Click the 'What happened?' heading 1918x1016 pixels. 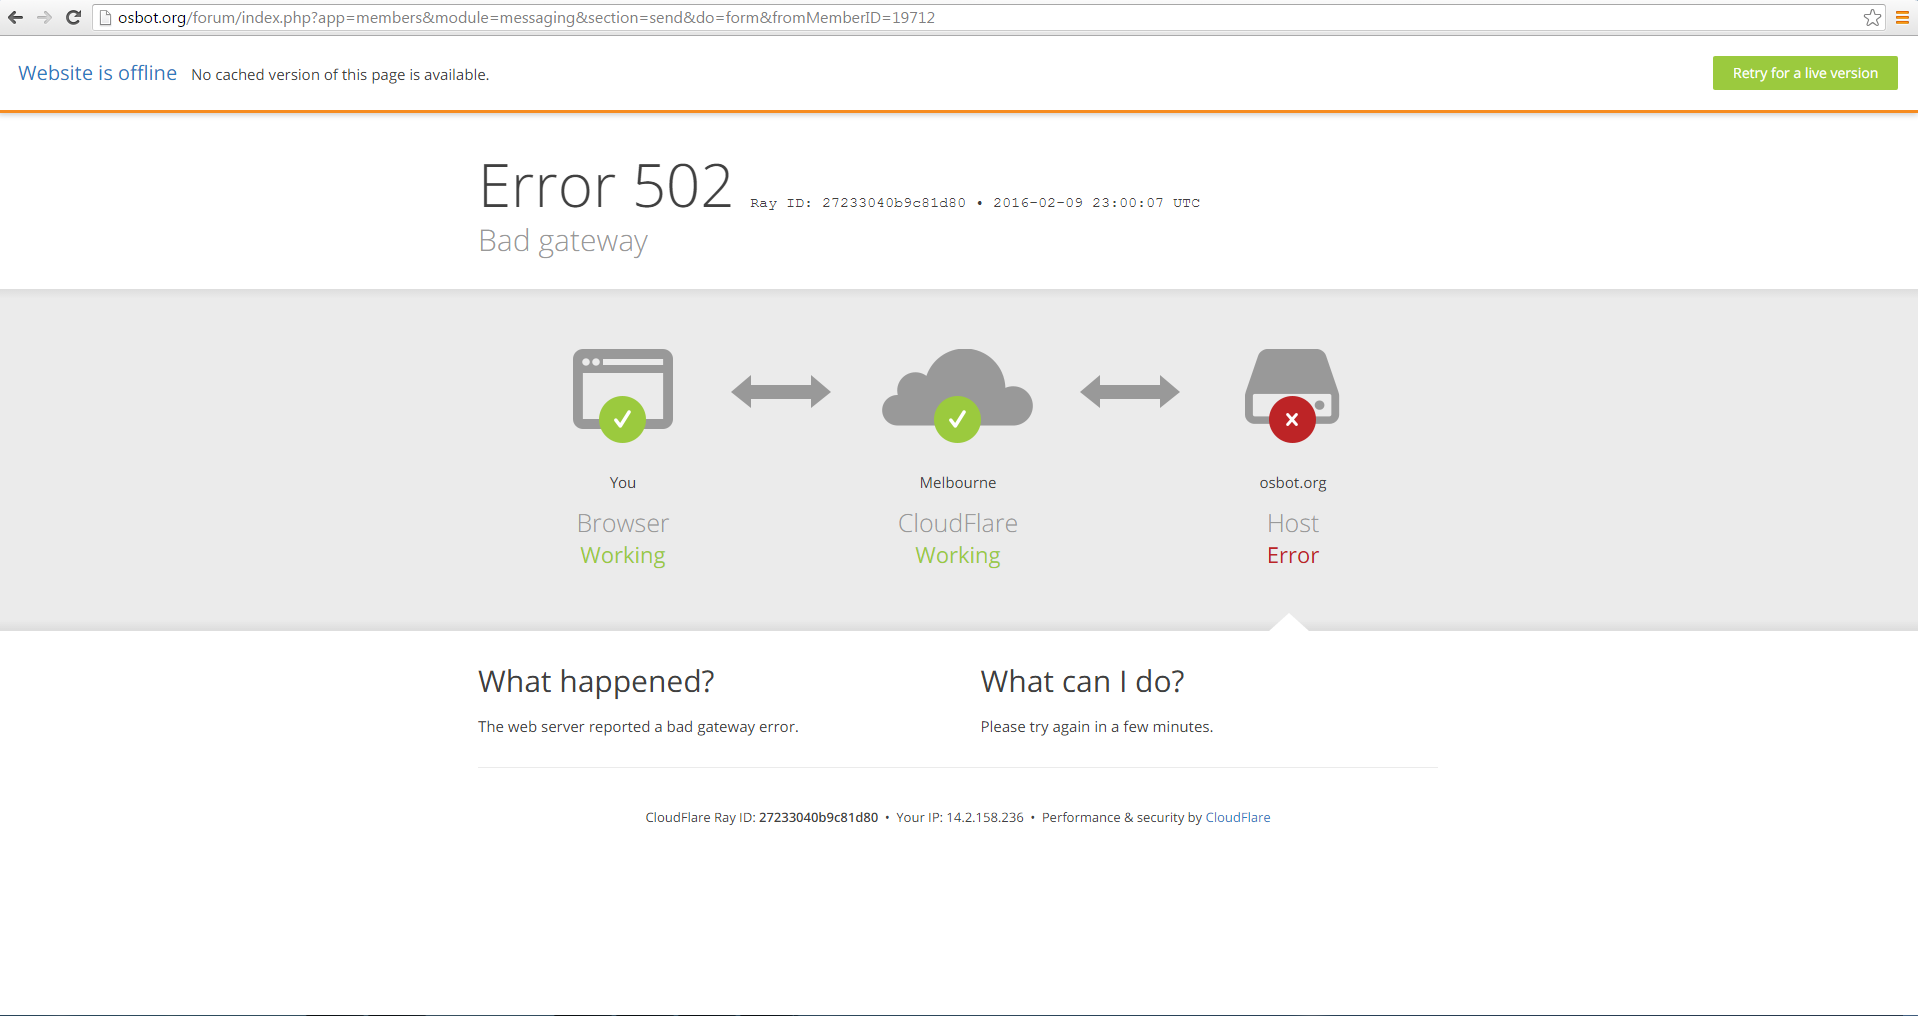(596, 681)
